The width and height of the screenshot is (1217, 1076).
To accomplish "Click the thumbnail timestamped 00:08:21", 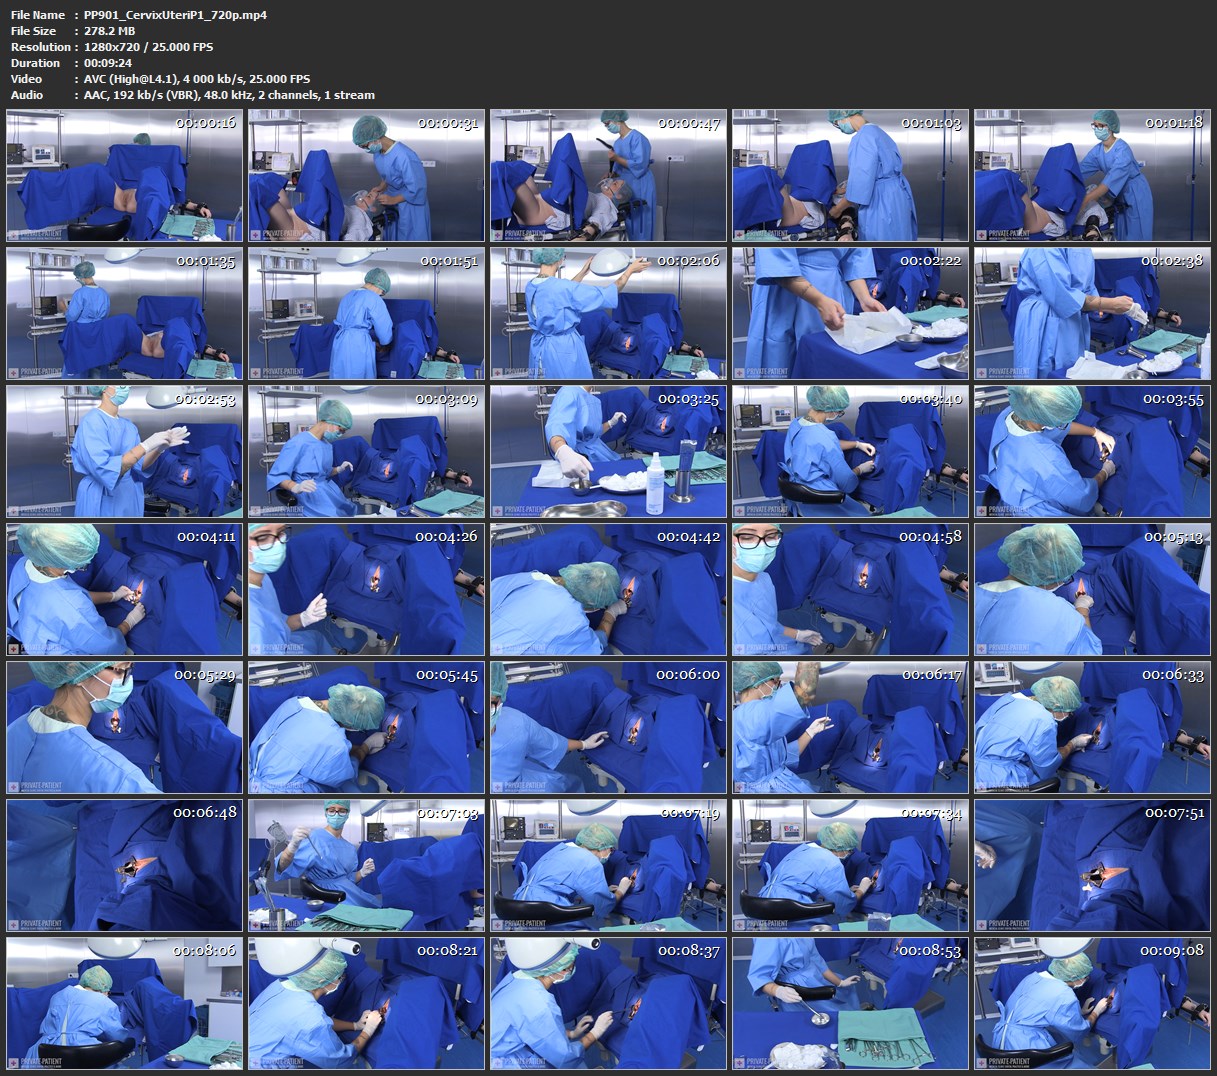I will pos(366,1003).
